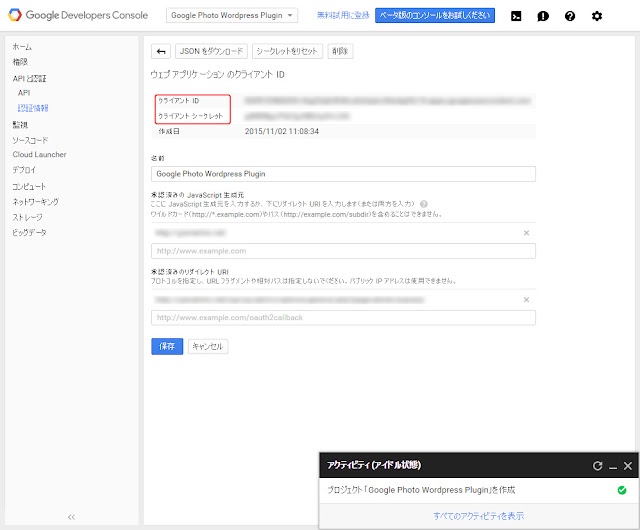Viewport: 640px width, 530px height.
Task: Click すべてのアクティビティを表示 link
Action: click(x=478, y=516)
